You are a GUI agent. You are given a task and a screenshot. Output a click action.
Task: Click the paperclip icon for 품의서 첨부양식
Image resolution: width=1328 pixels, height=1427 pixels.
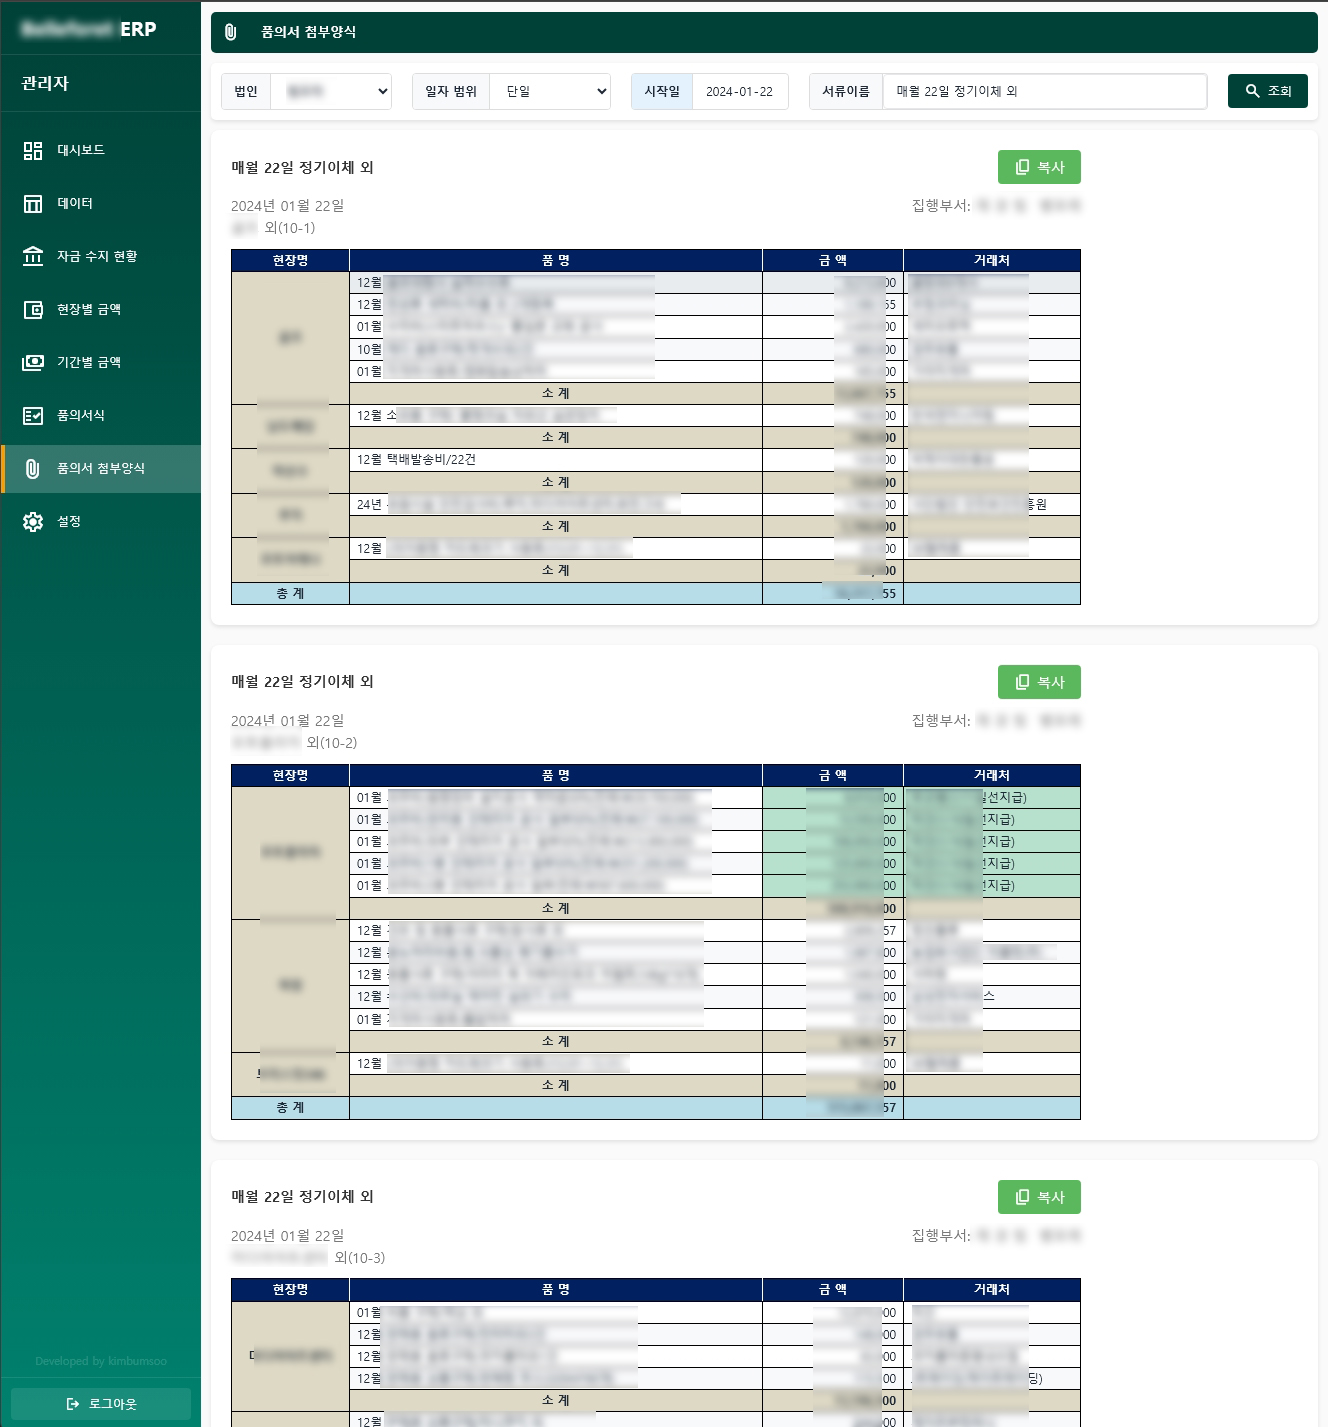[x=33, y=468]
